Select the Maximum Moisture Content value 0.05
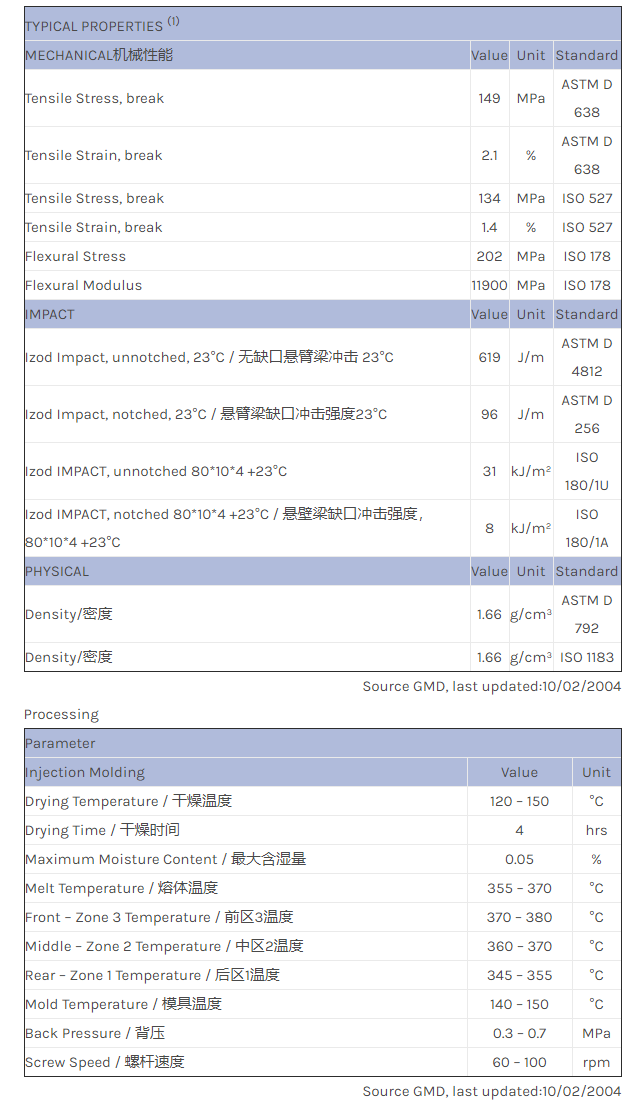The height and width of the screenshot is (1117, 636). [519, 859]
